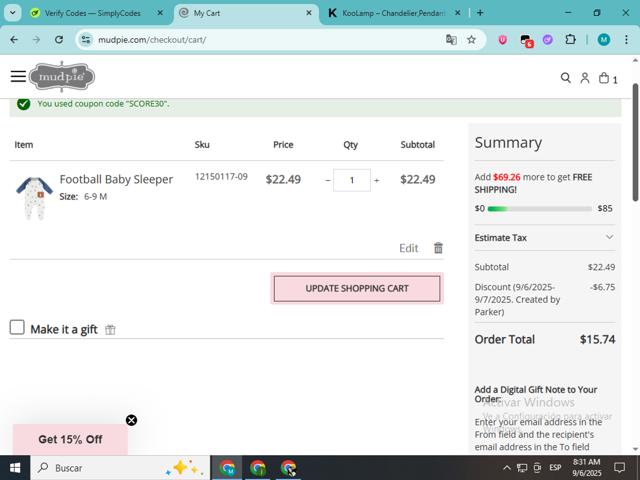Screen dimensions: 640x480
Task: Check the Make it a gift checkbox
Action: coord(17,327)
